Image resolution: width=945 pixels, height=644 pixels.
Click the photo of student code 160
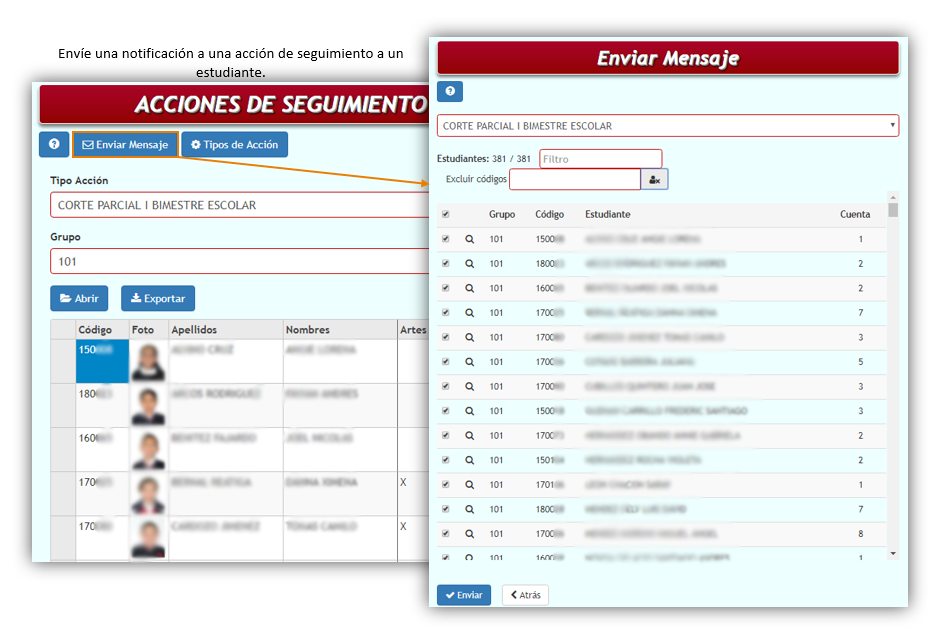coord(148,450)
